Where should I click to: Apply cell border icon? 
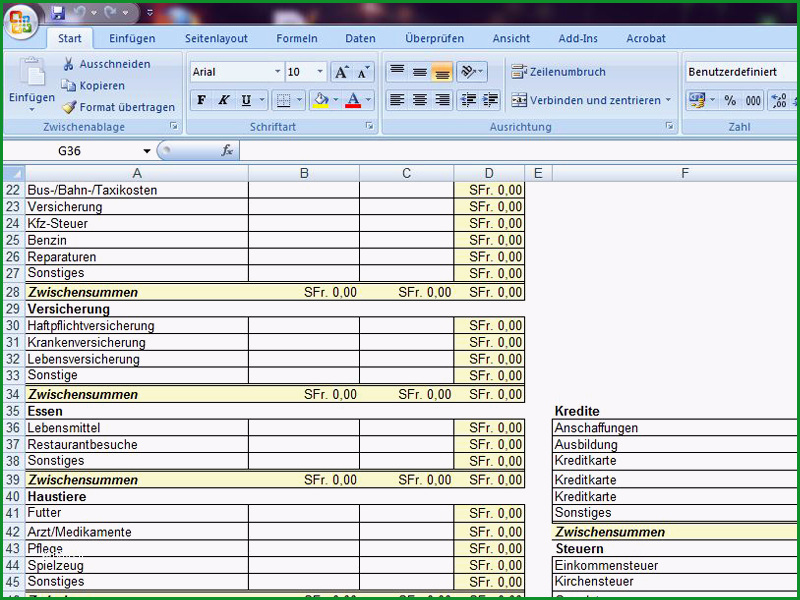click(x=283, y=100)
